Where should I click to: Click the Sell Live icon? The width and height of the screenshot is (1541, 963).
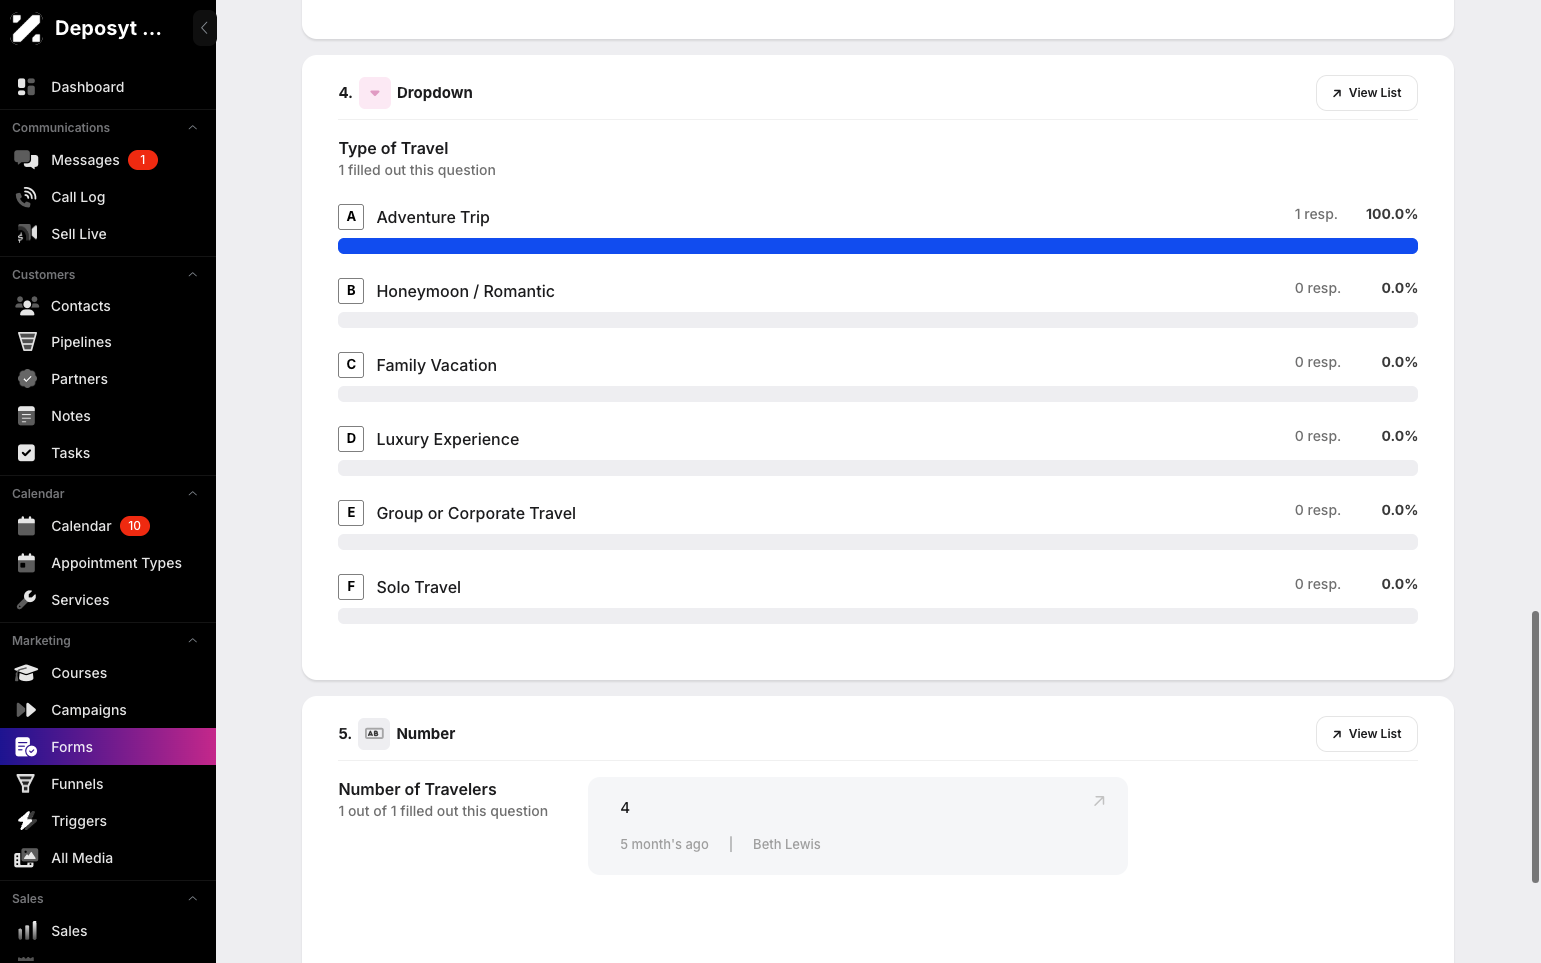click(27, 234)
